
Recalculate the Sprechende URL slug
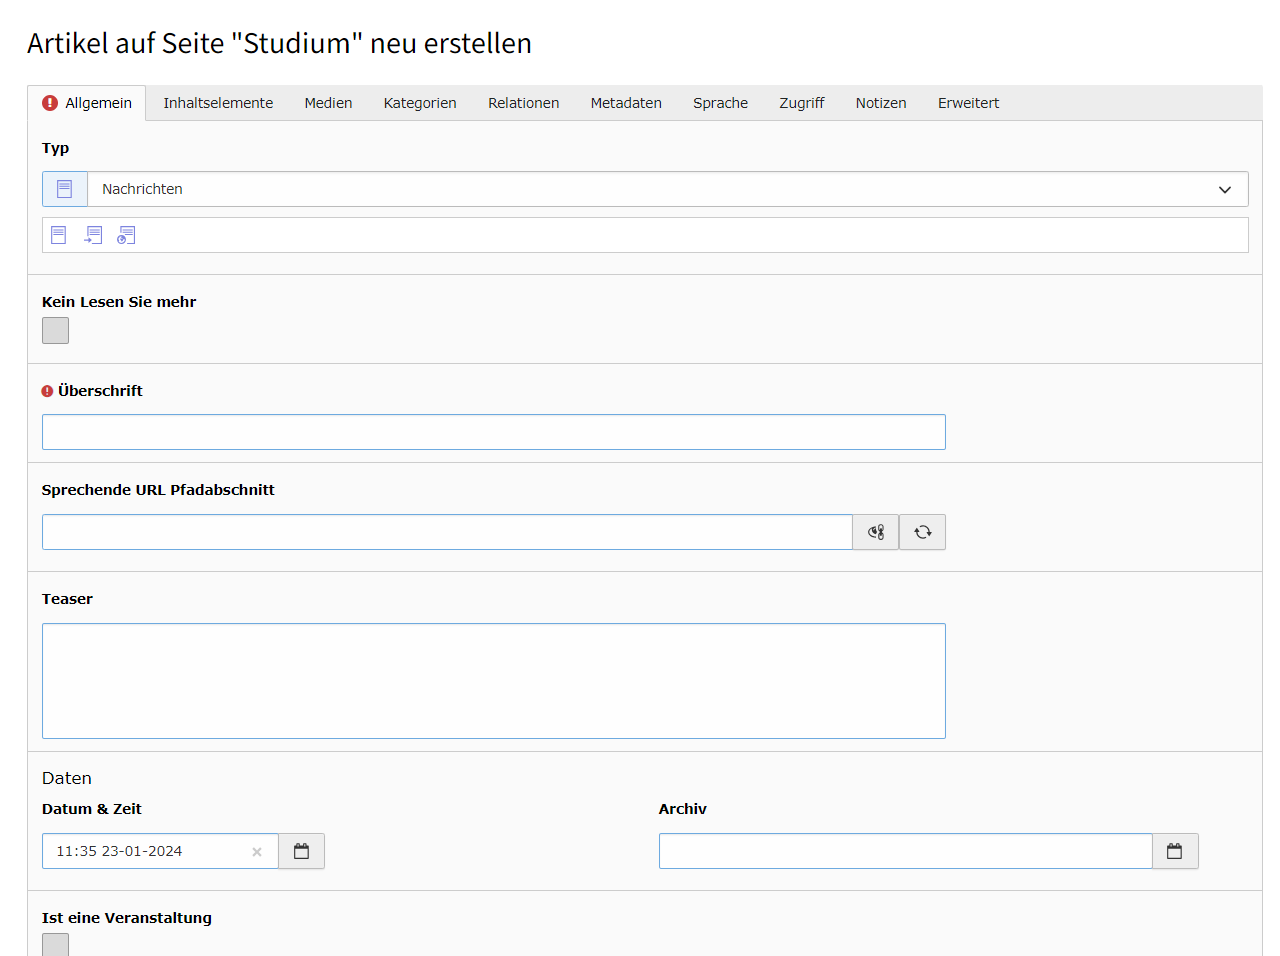[923, 532]
